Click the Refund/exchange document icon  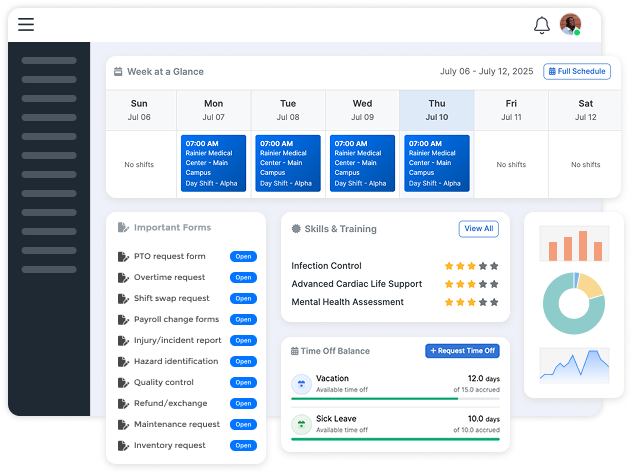coord(123,403)
